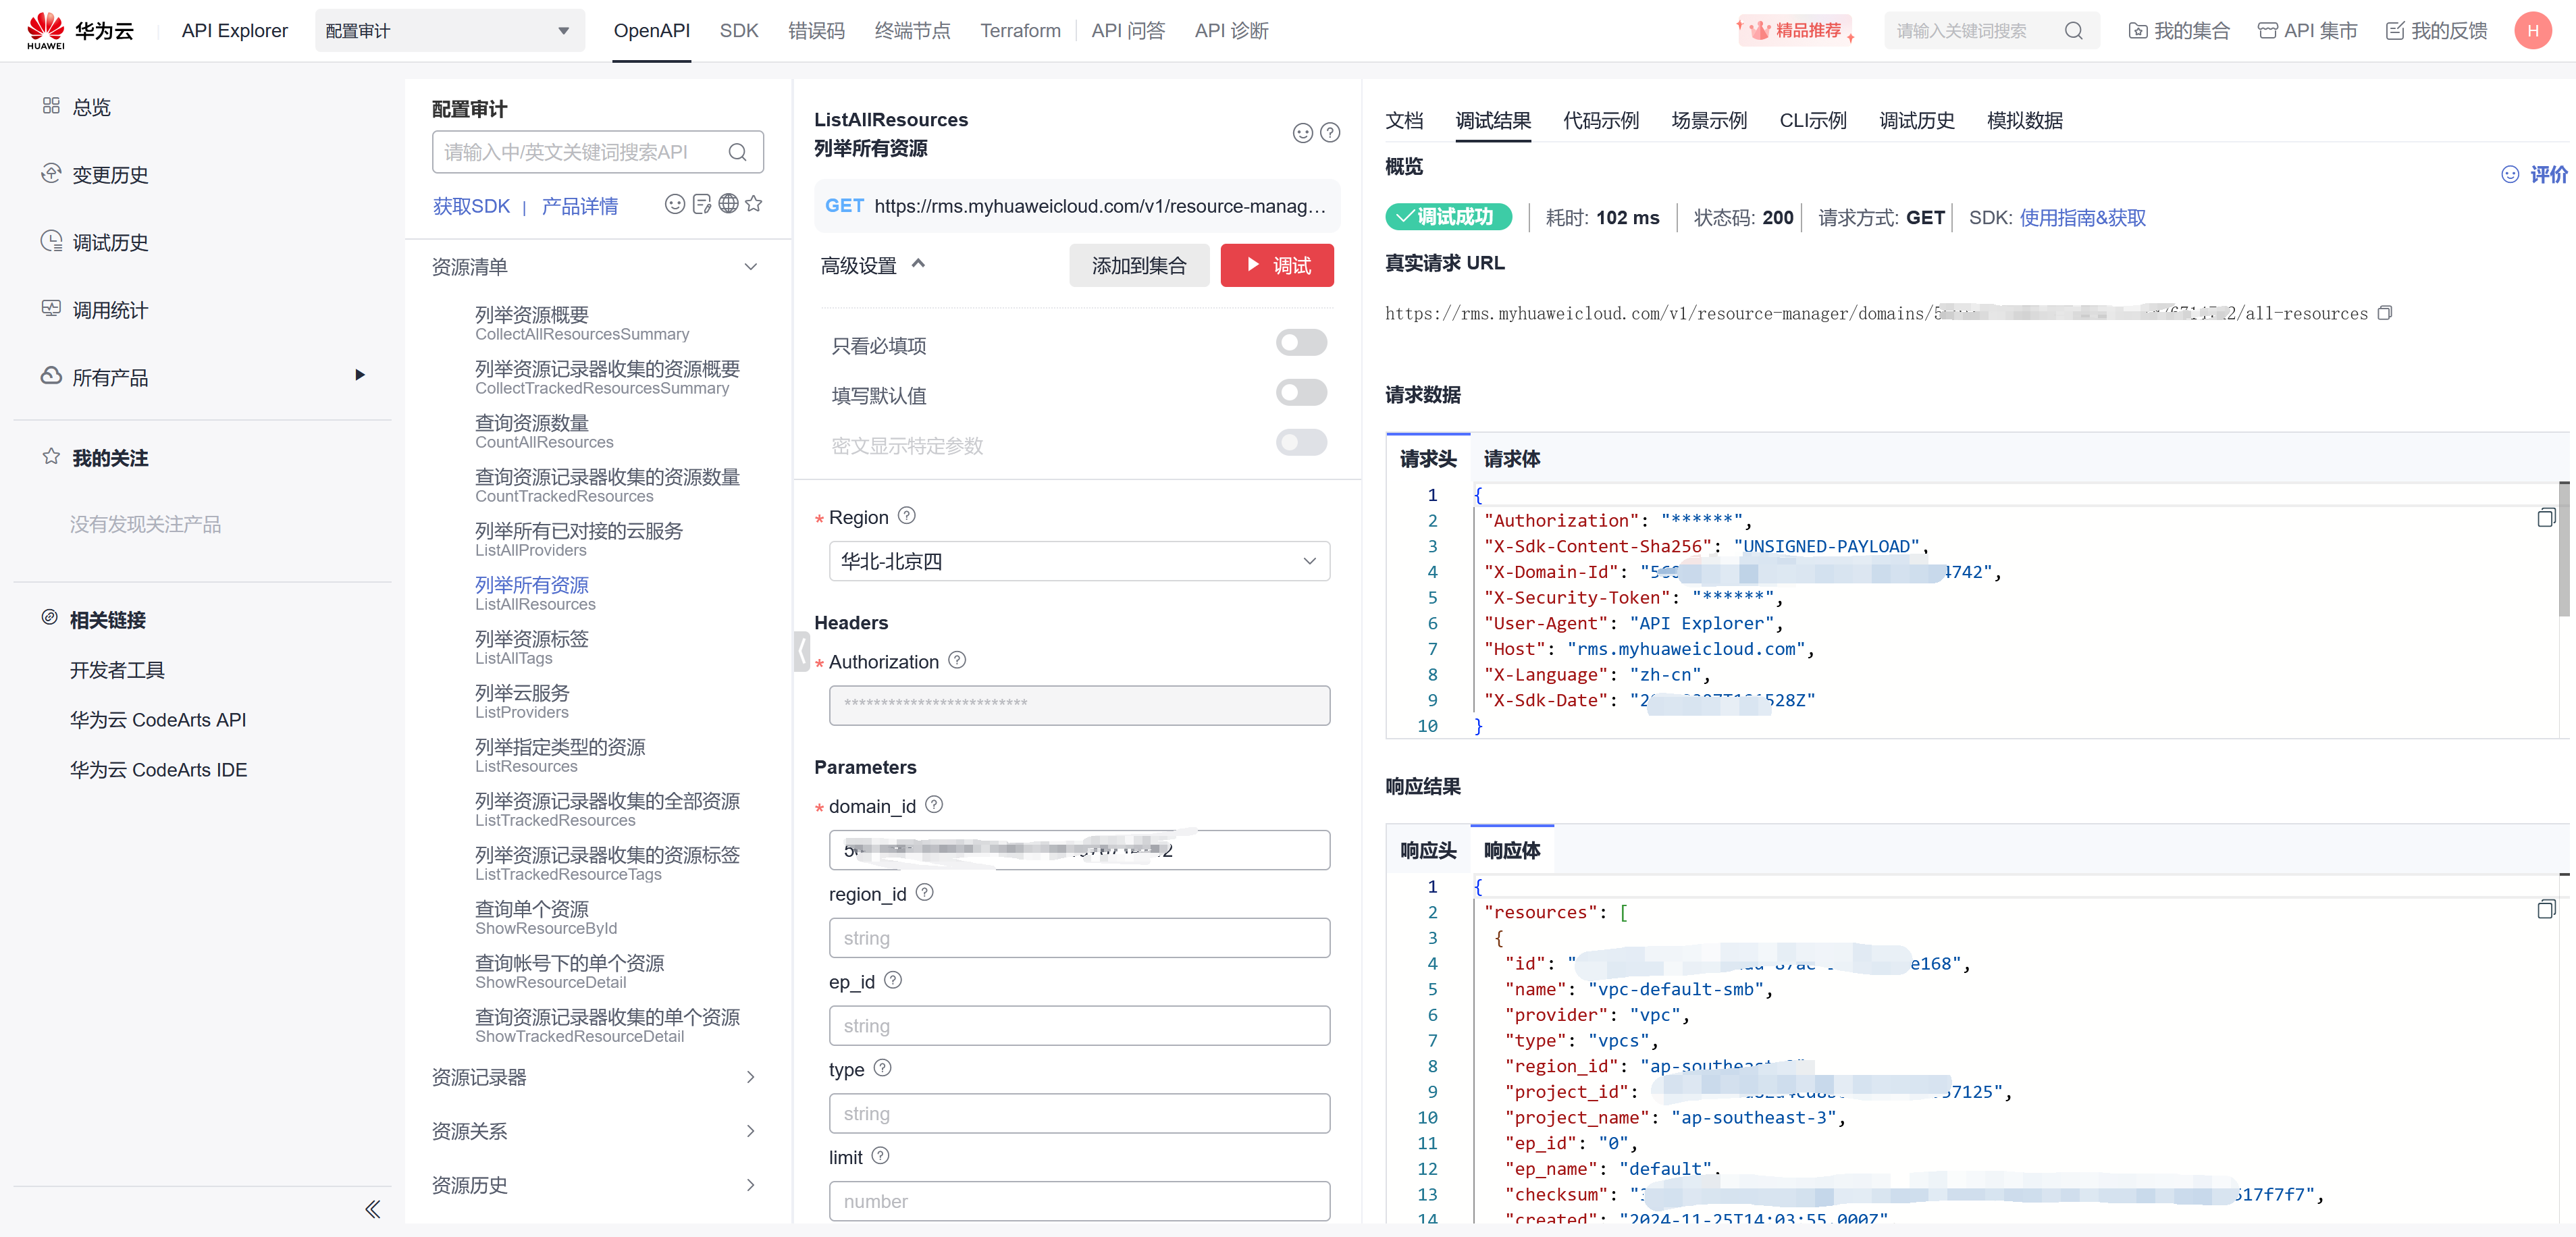Toggle 只看必填项 switch

(1301, 343)
